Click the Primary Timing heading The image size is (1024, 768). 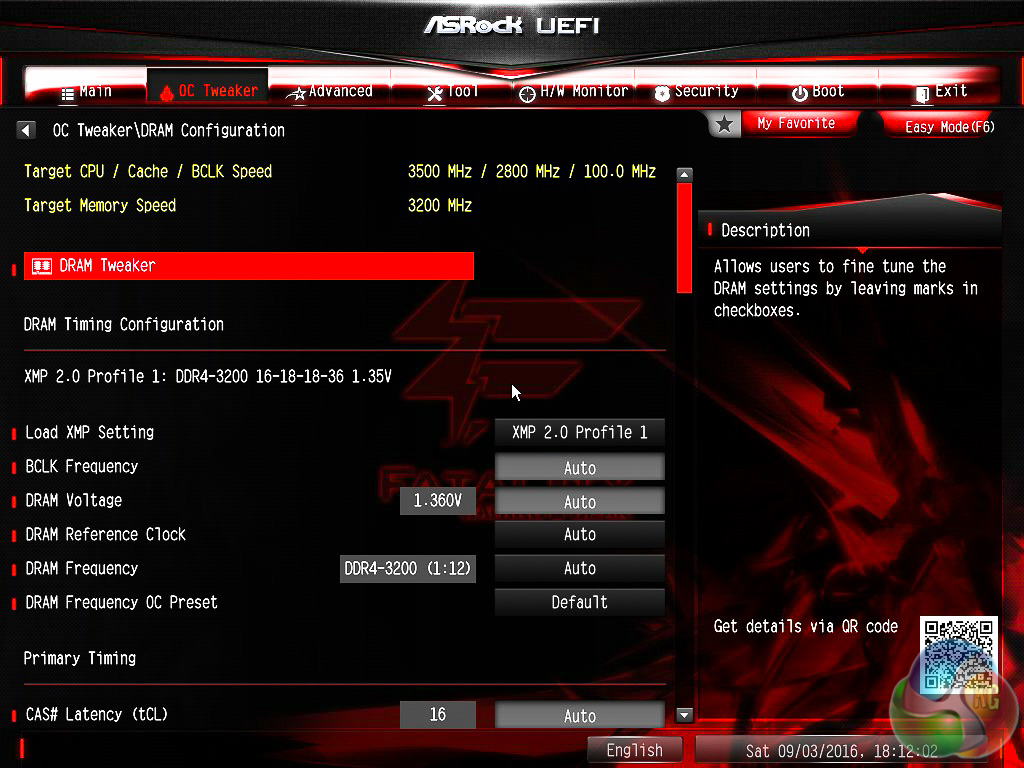pyautogui.click(x=80, y=658)
